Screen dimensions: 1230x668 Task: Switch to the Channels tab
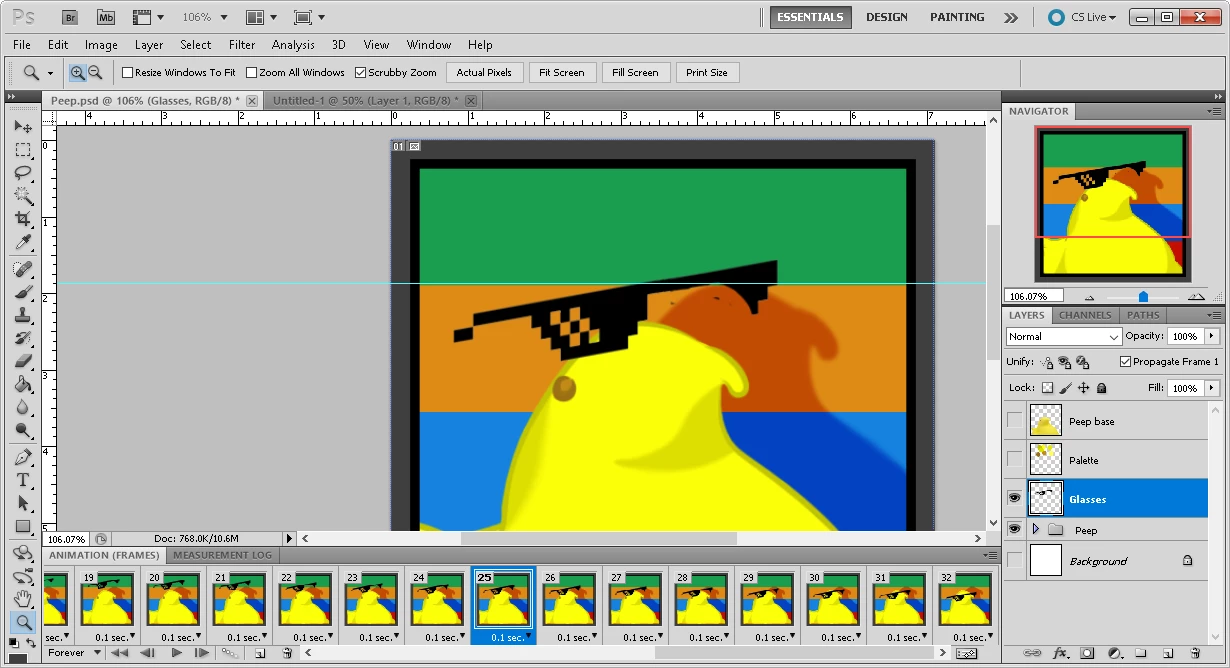coord(1085,315)
